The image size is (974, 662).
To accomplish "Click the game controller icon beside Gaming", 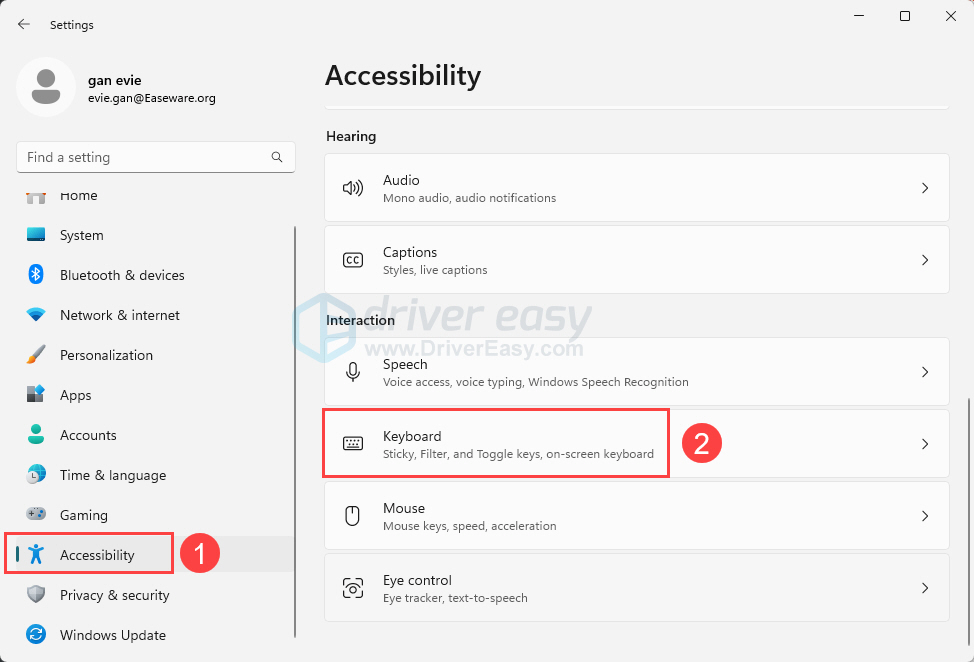I will click(x=35, y=515).
